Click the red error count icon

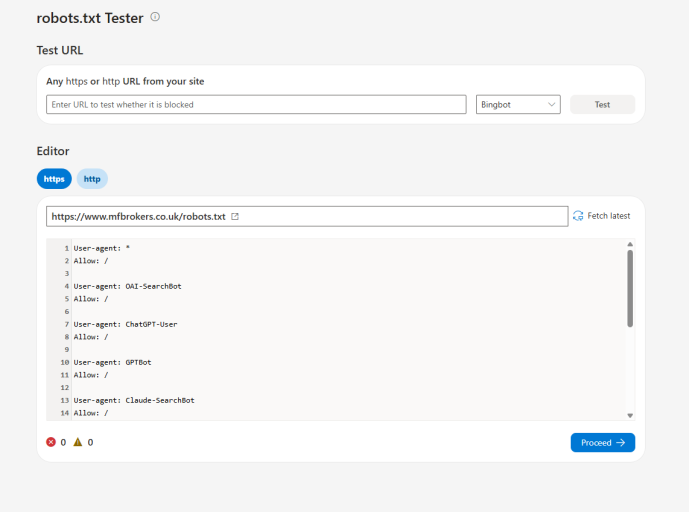click(51, 442)
